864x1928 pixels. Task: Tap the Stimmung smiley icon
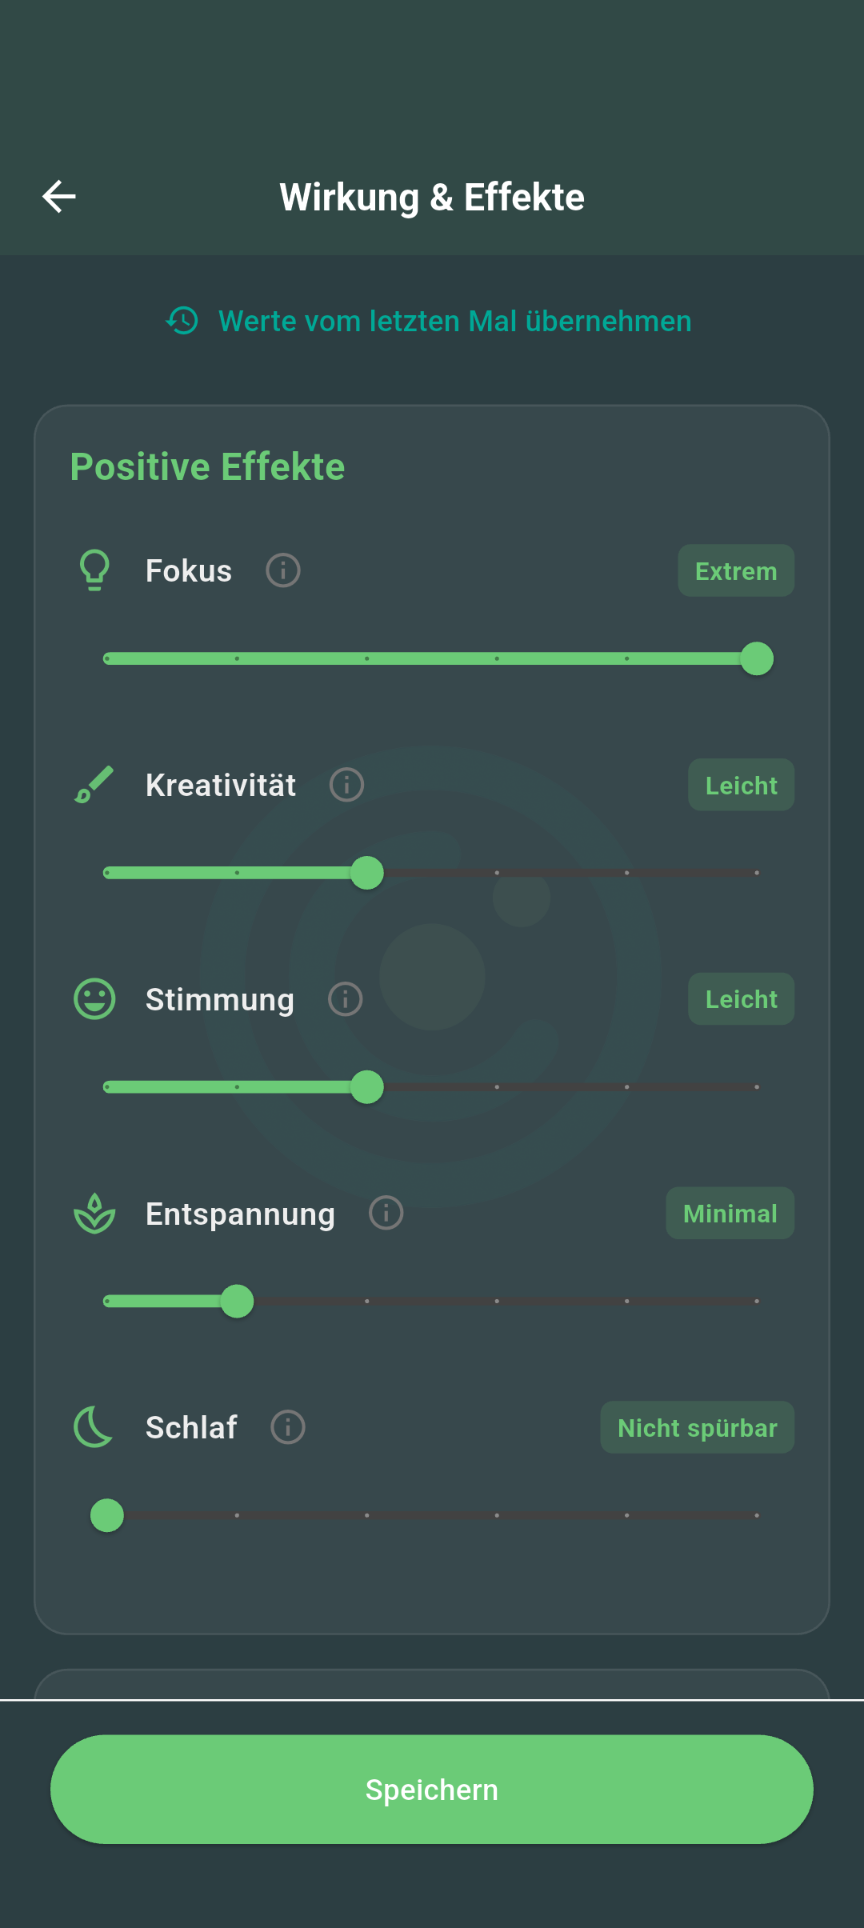[x=95, y=999]
